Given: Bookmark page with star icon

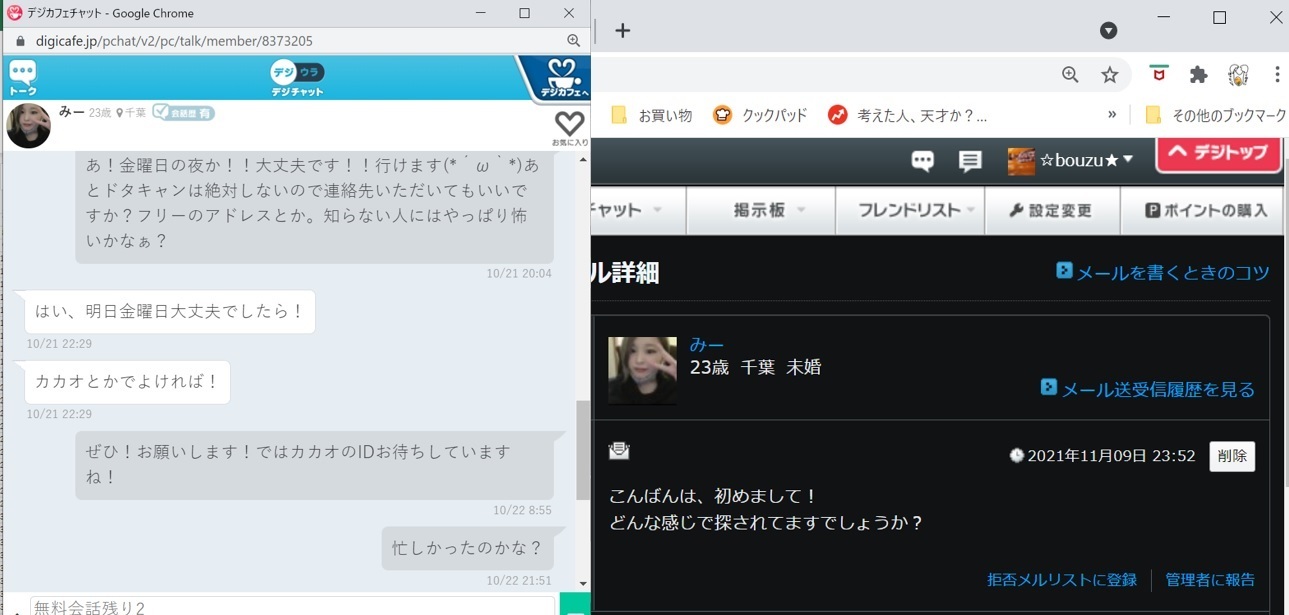Looking at the screenshot, I should click(1109, 75).
